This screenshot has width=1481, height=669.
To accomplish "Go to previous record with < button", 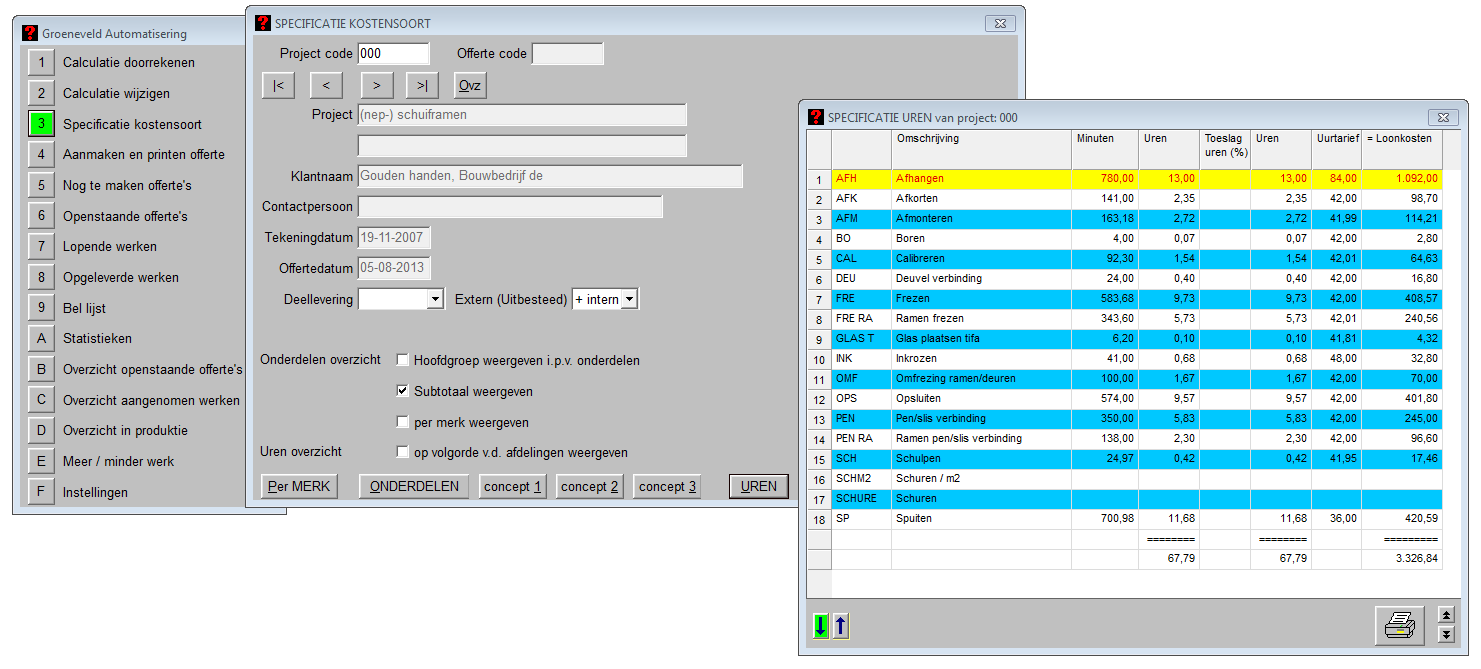I will (327, 86).
